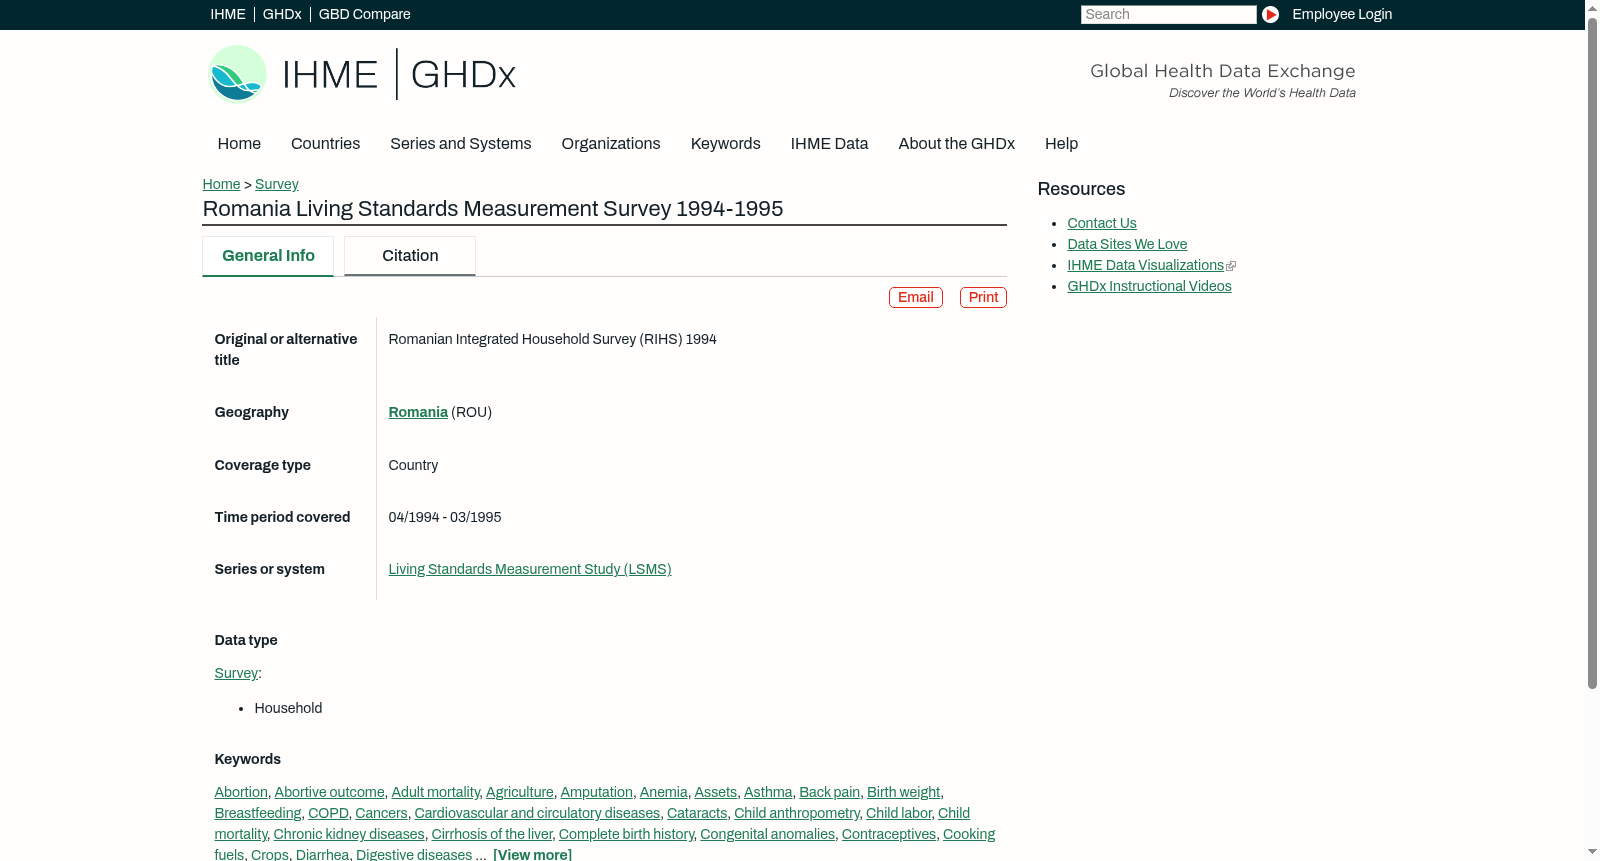Open the Keywords menu
The width and height of the screenshot is (1600, 861).
click(726, 144)
